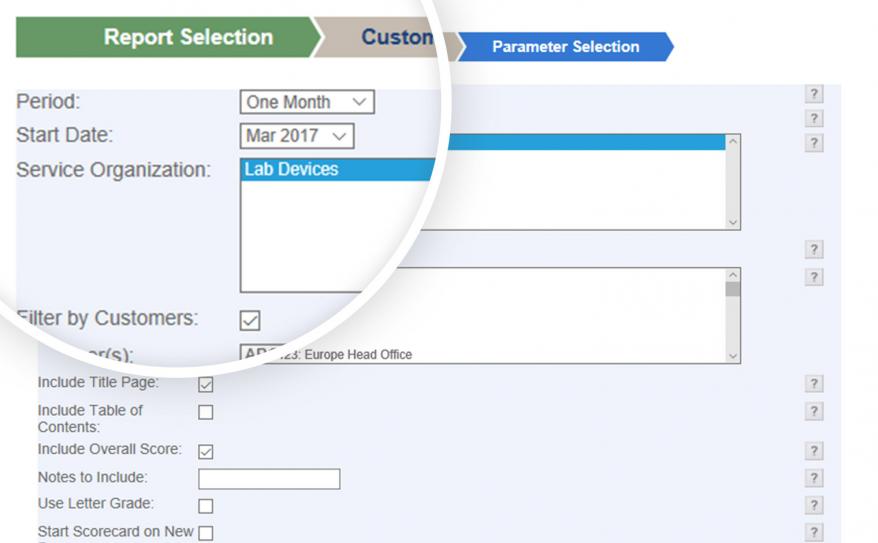Click help icon beside Notes to Include

tap(814, 478)
